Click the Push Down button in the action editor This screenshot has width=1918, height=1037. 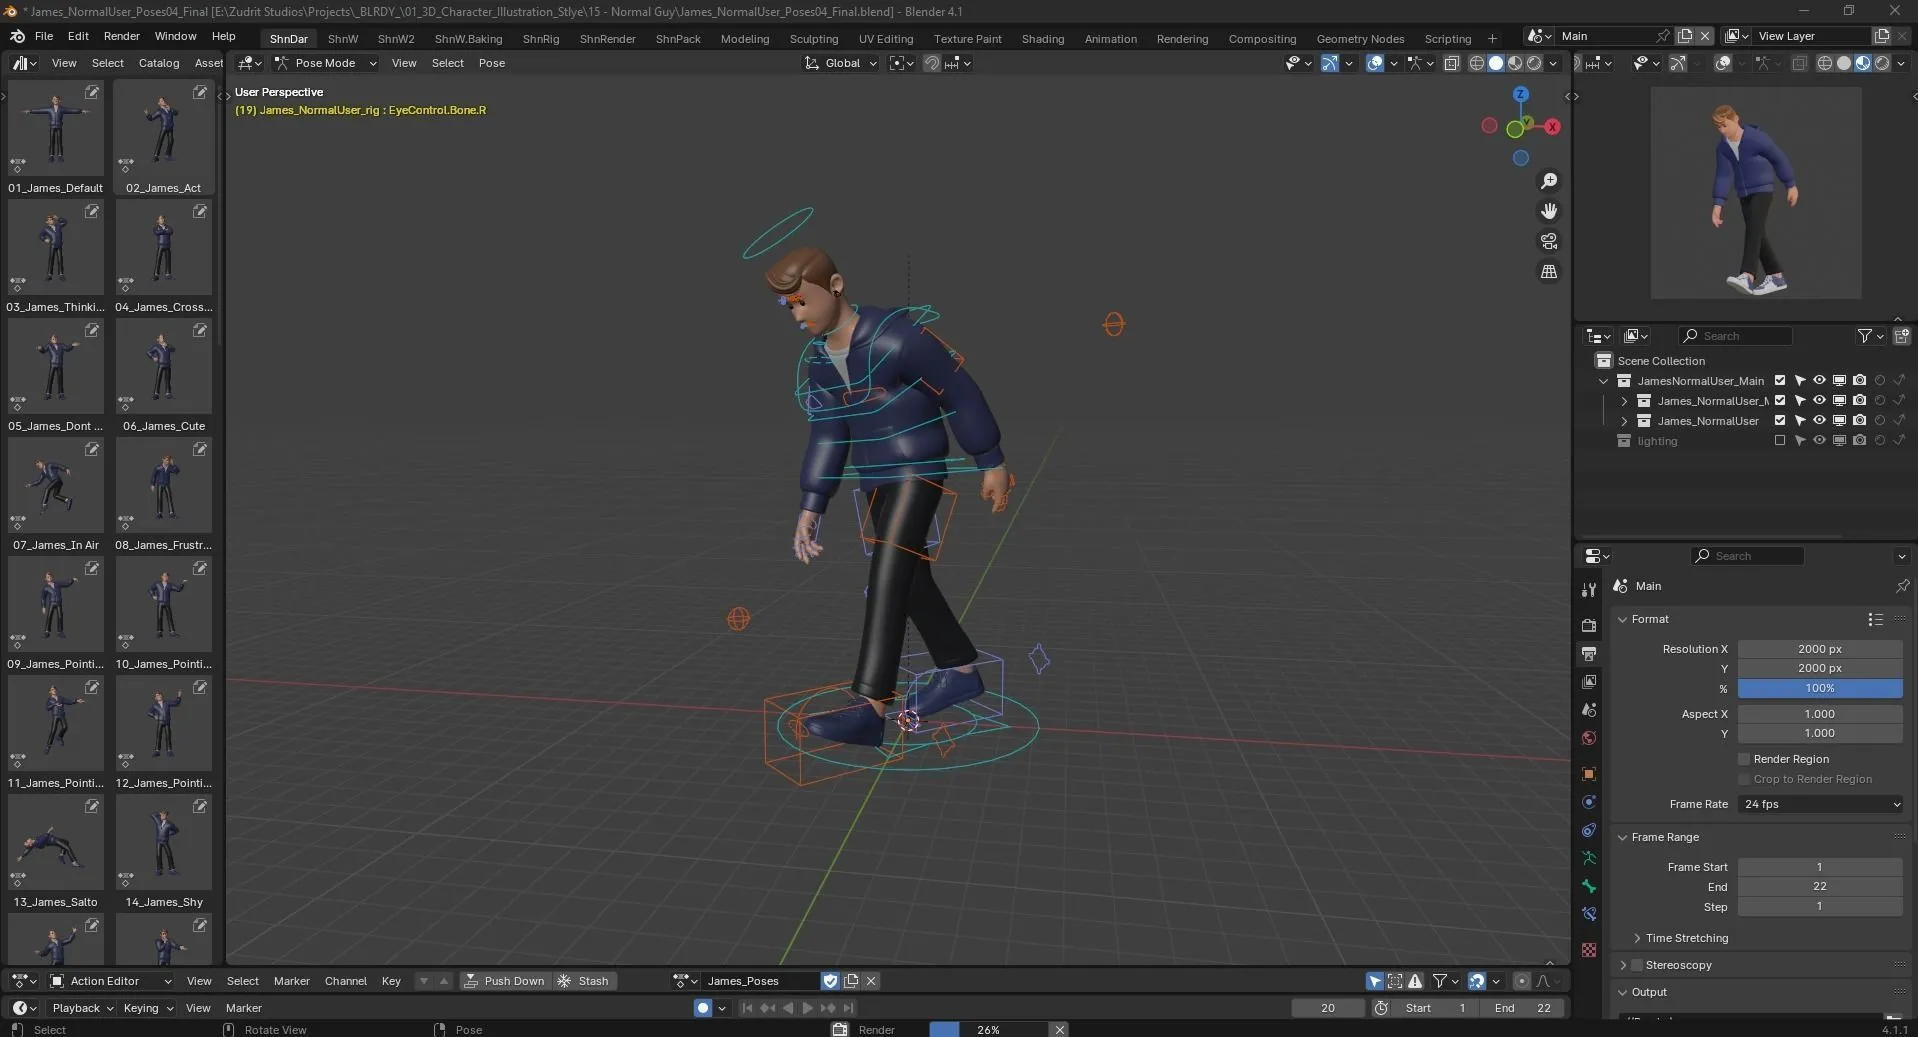(x=506, y=981)
